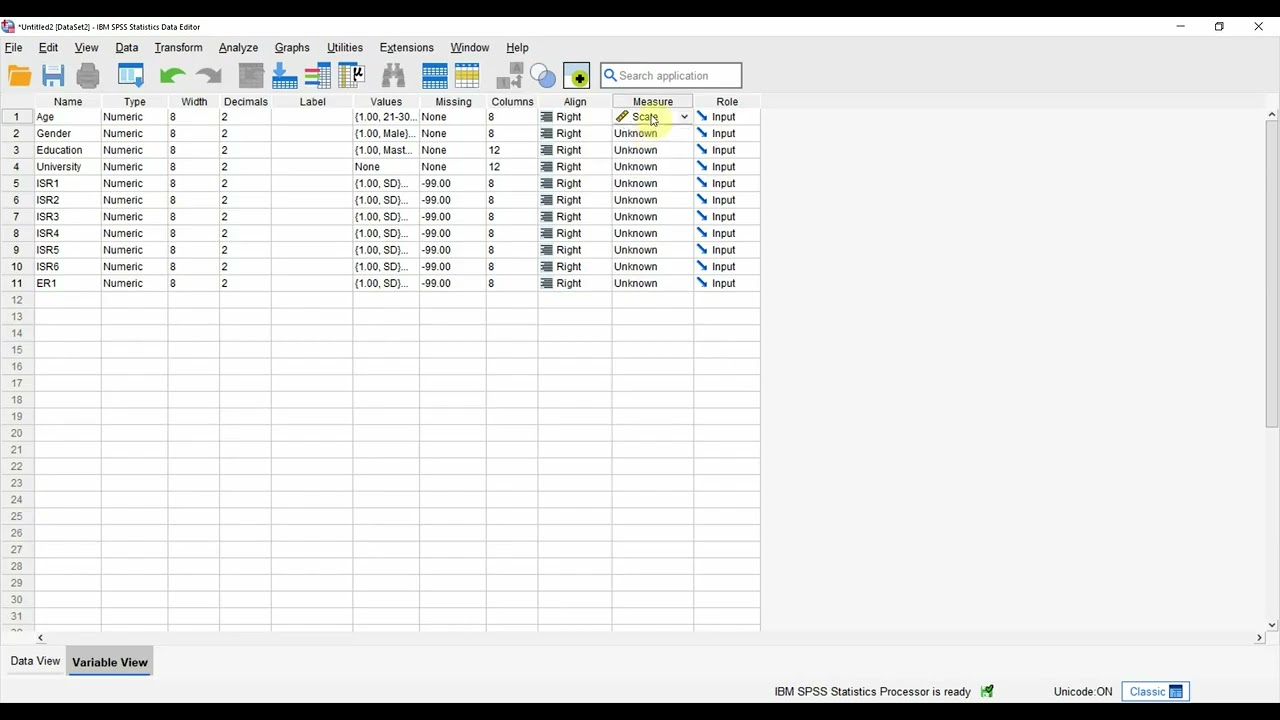Click the Type cell for ISR2
The width and height of the screenshot is (1280, 720).
(134, 200)
